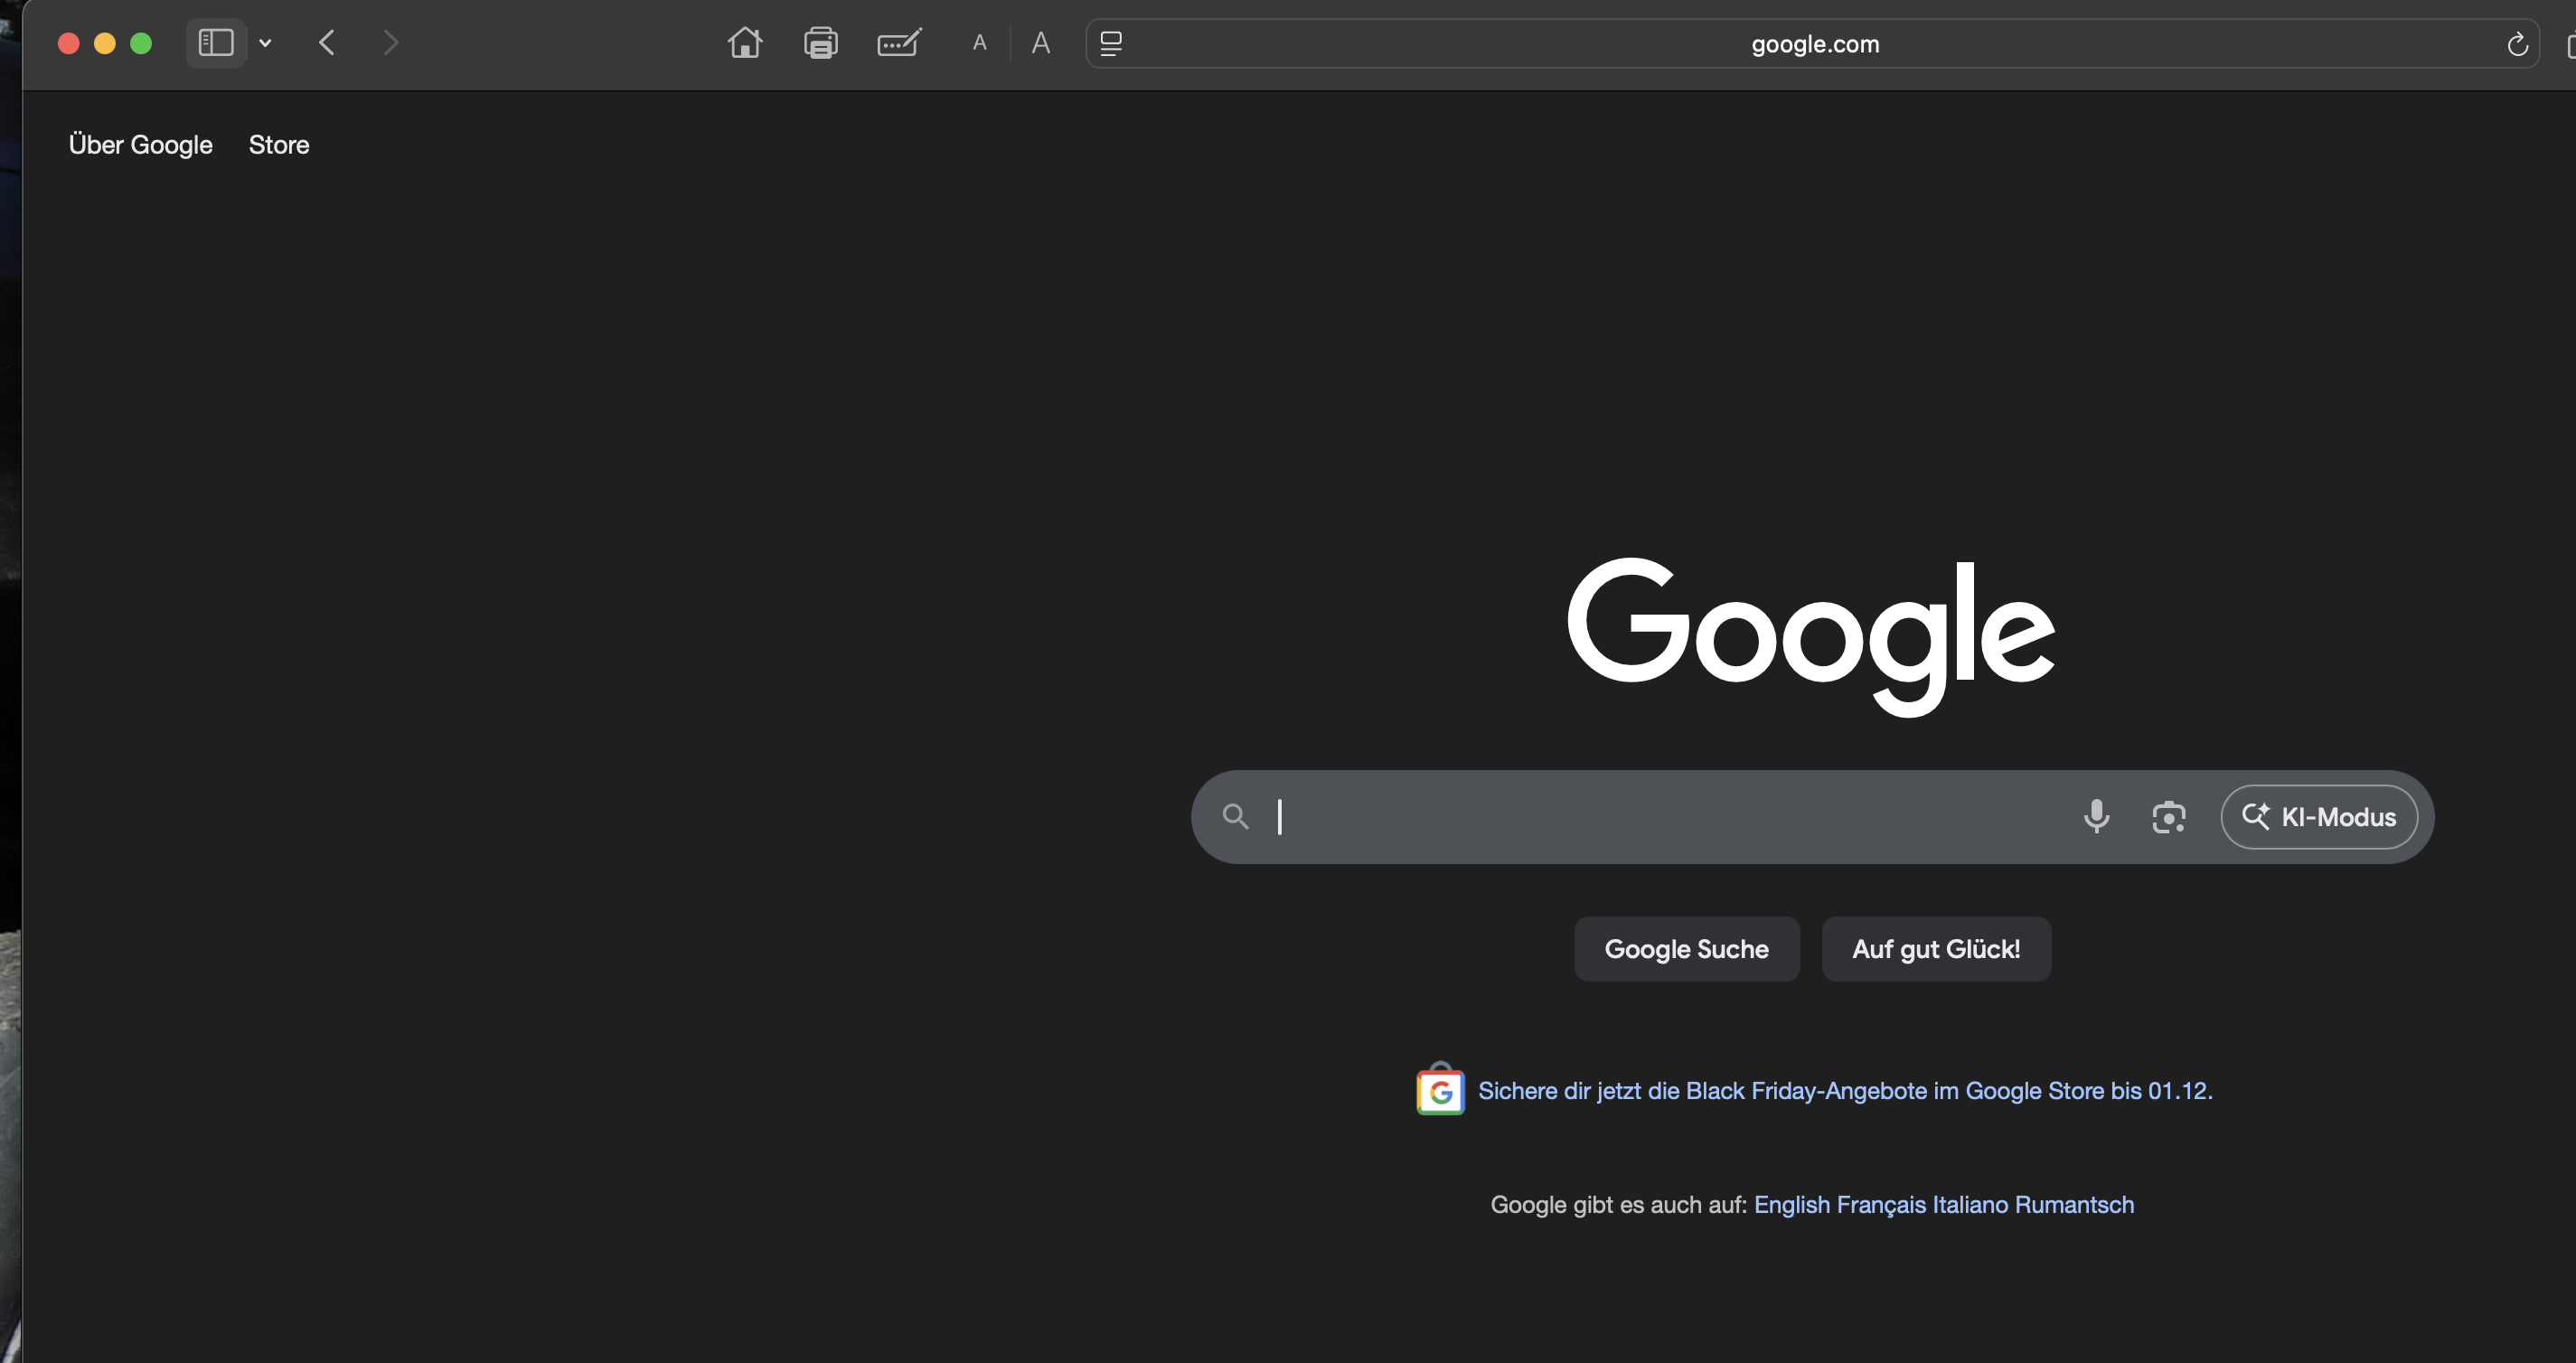Open Google Lens image search
This screenshot has height=1363, width=2576.
click(x=2168, y=816)
